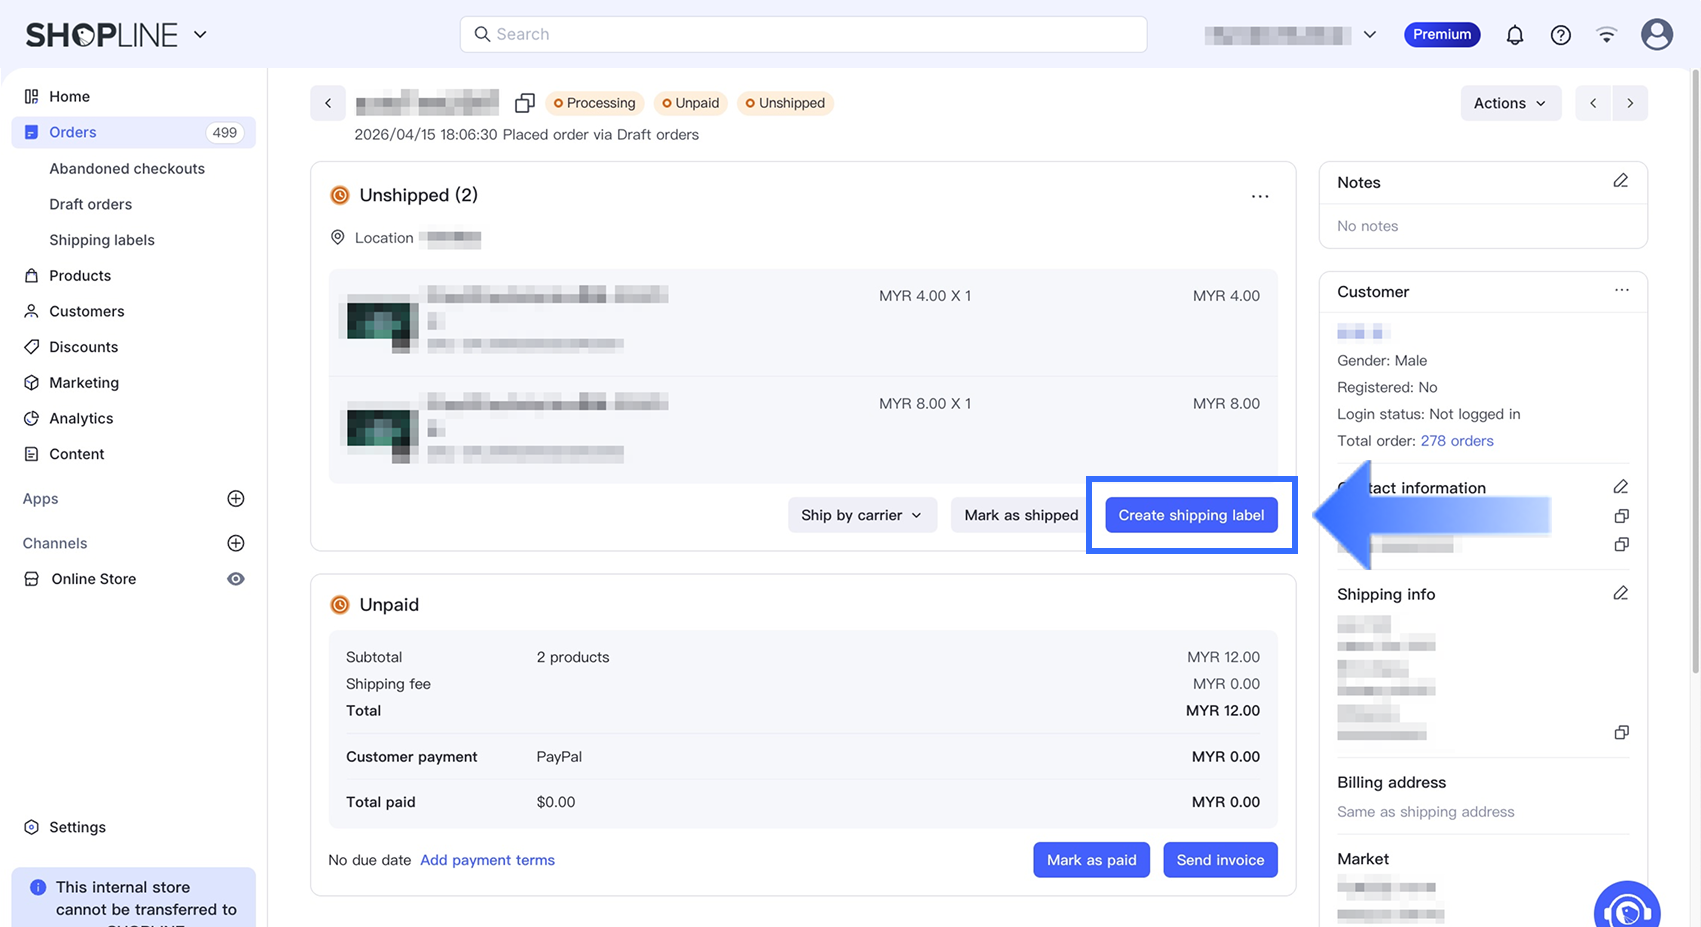
Task: Click into the top Search field
Action: point(803,34)
